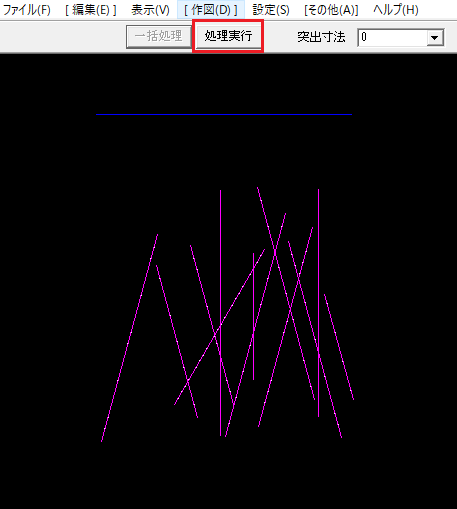Viewport: 457px width, 509px height.
Task: Select the blue horizontal reference line
Action: point(224,114)
